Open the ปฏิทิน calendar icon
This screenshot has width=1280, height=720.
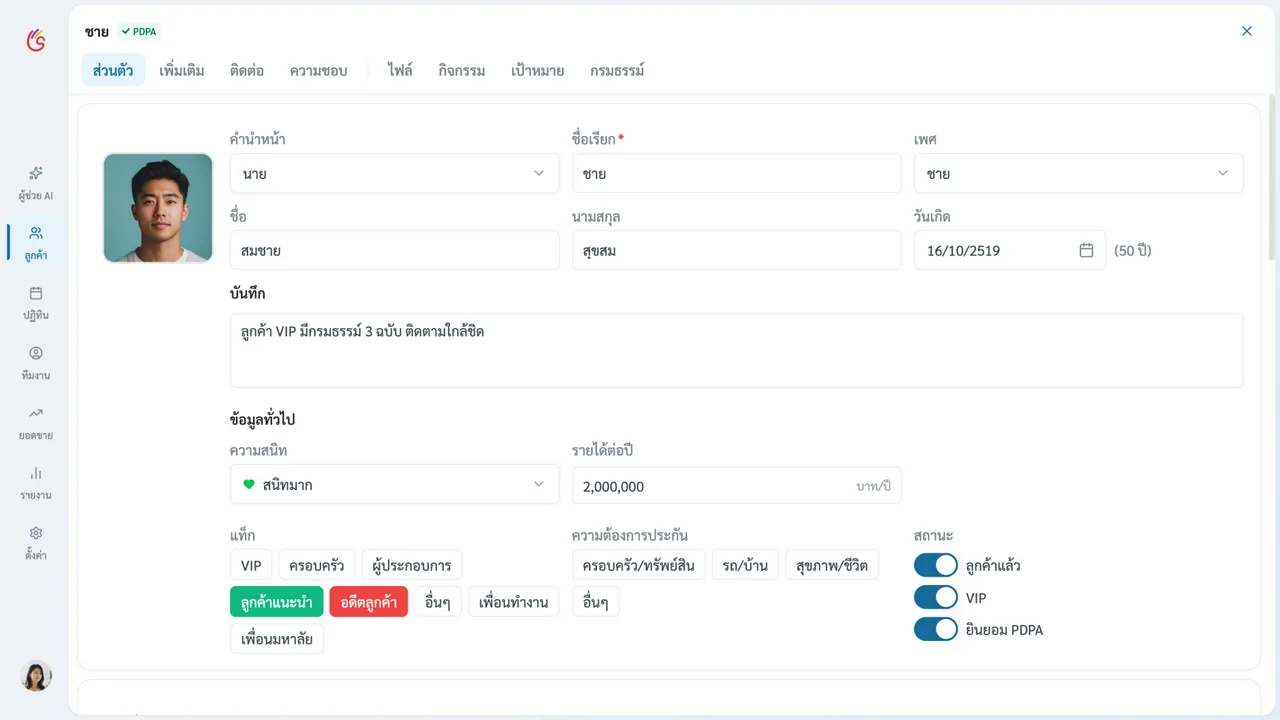(x=36, y=303)
